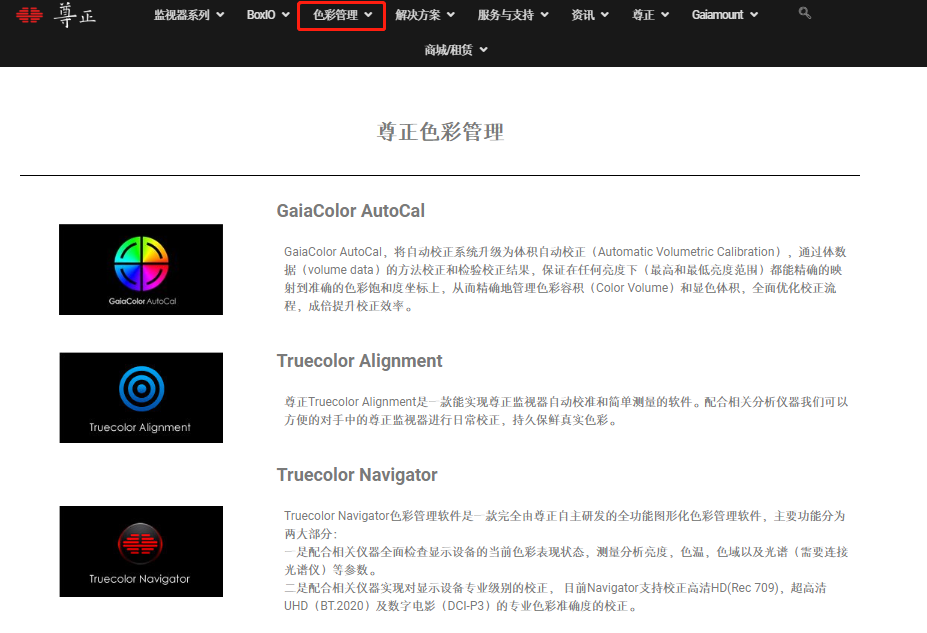
Task: Click the Truecolor Navigator description text
Action: tap(565, 561)
